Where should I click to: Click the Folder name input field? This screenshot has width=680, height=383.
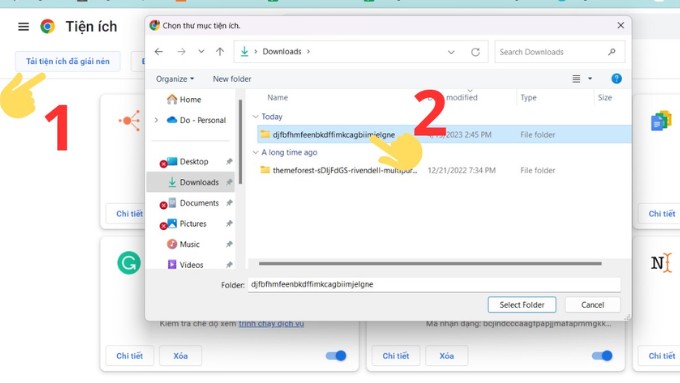point(434,285)
